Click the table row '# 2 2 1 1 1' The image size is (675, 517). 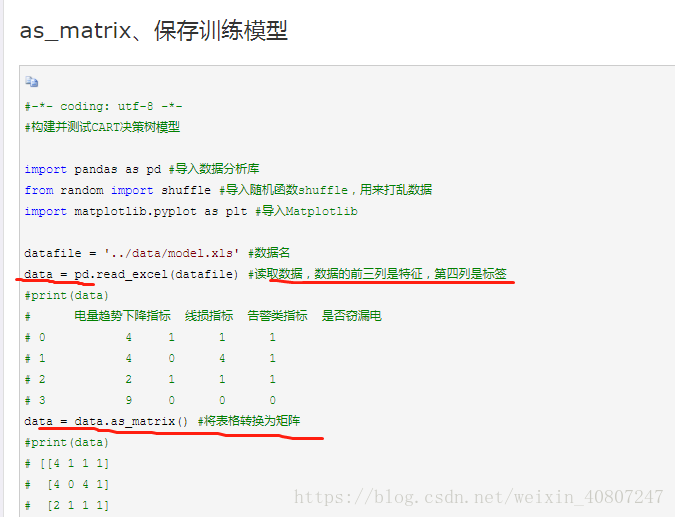coord(150,379)
